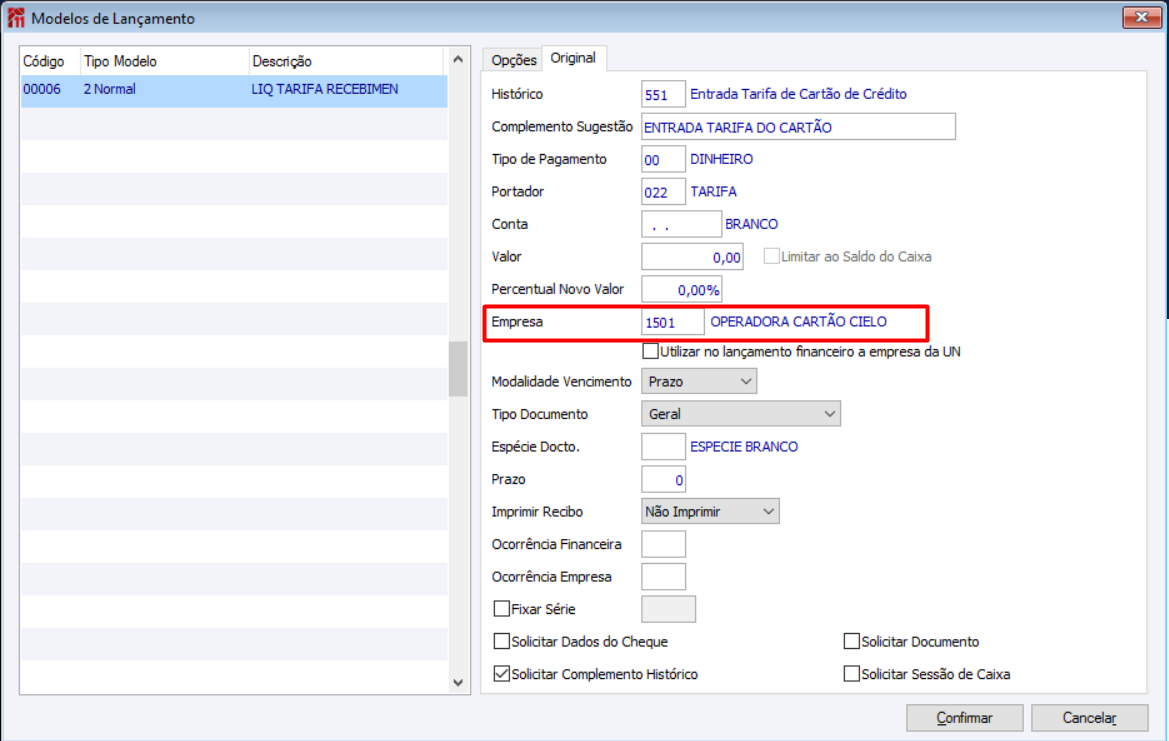This screenshot has width=1169, height=741.
Task: Focus the Ocorrência Empresa field
Action: (663, 577)
